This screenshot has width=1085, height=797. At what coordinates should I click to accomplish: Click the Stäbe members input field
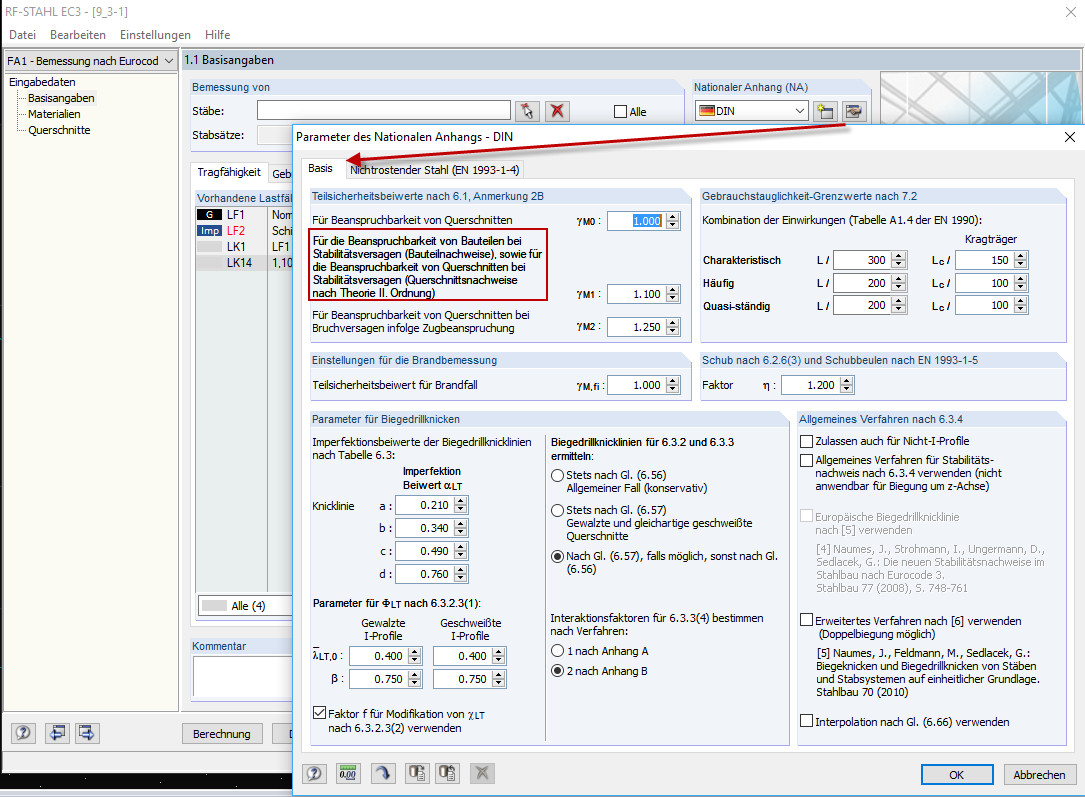[x=384, y=111]
